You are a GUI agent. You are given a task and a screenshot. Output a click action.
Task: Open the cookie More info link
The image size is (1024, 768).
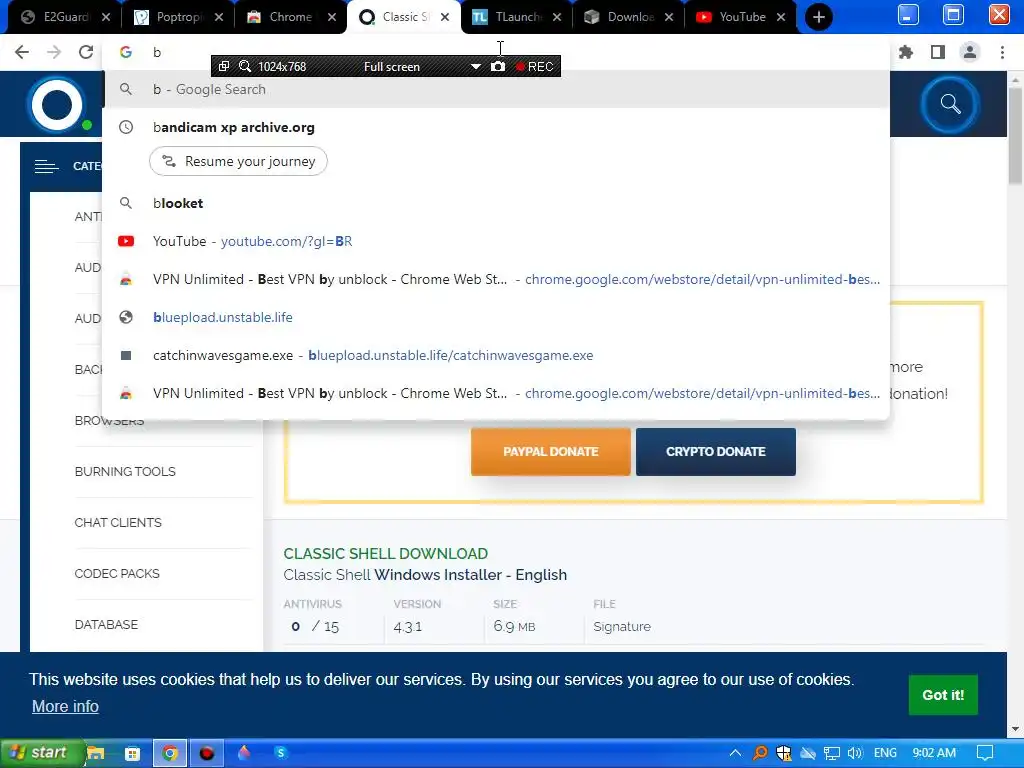click(65, 707)
